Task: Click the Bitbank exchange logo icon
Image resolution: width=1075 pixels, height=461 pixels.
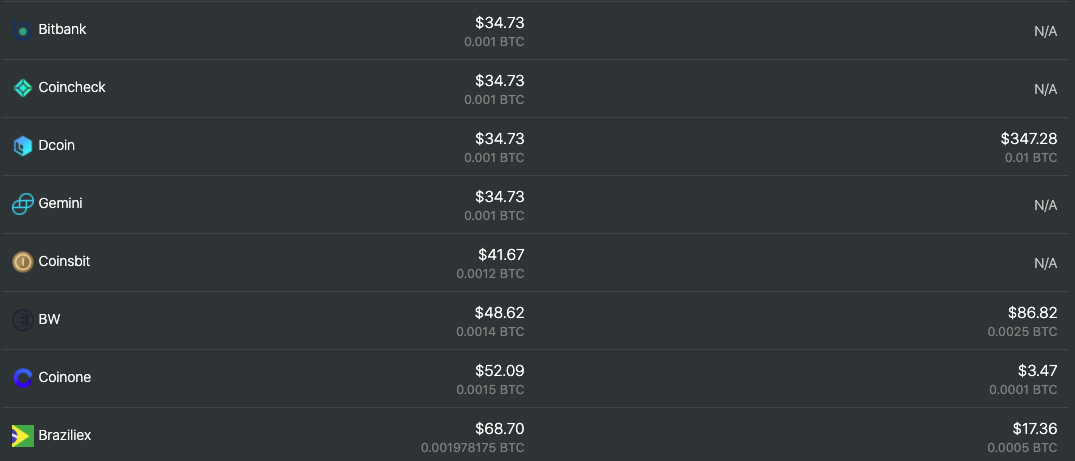Action: 22,31
